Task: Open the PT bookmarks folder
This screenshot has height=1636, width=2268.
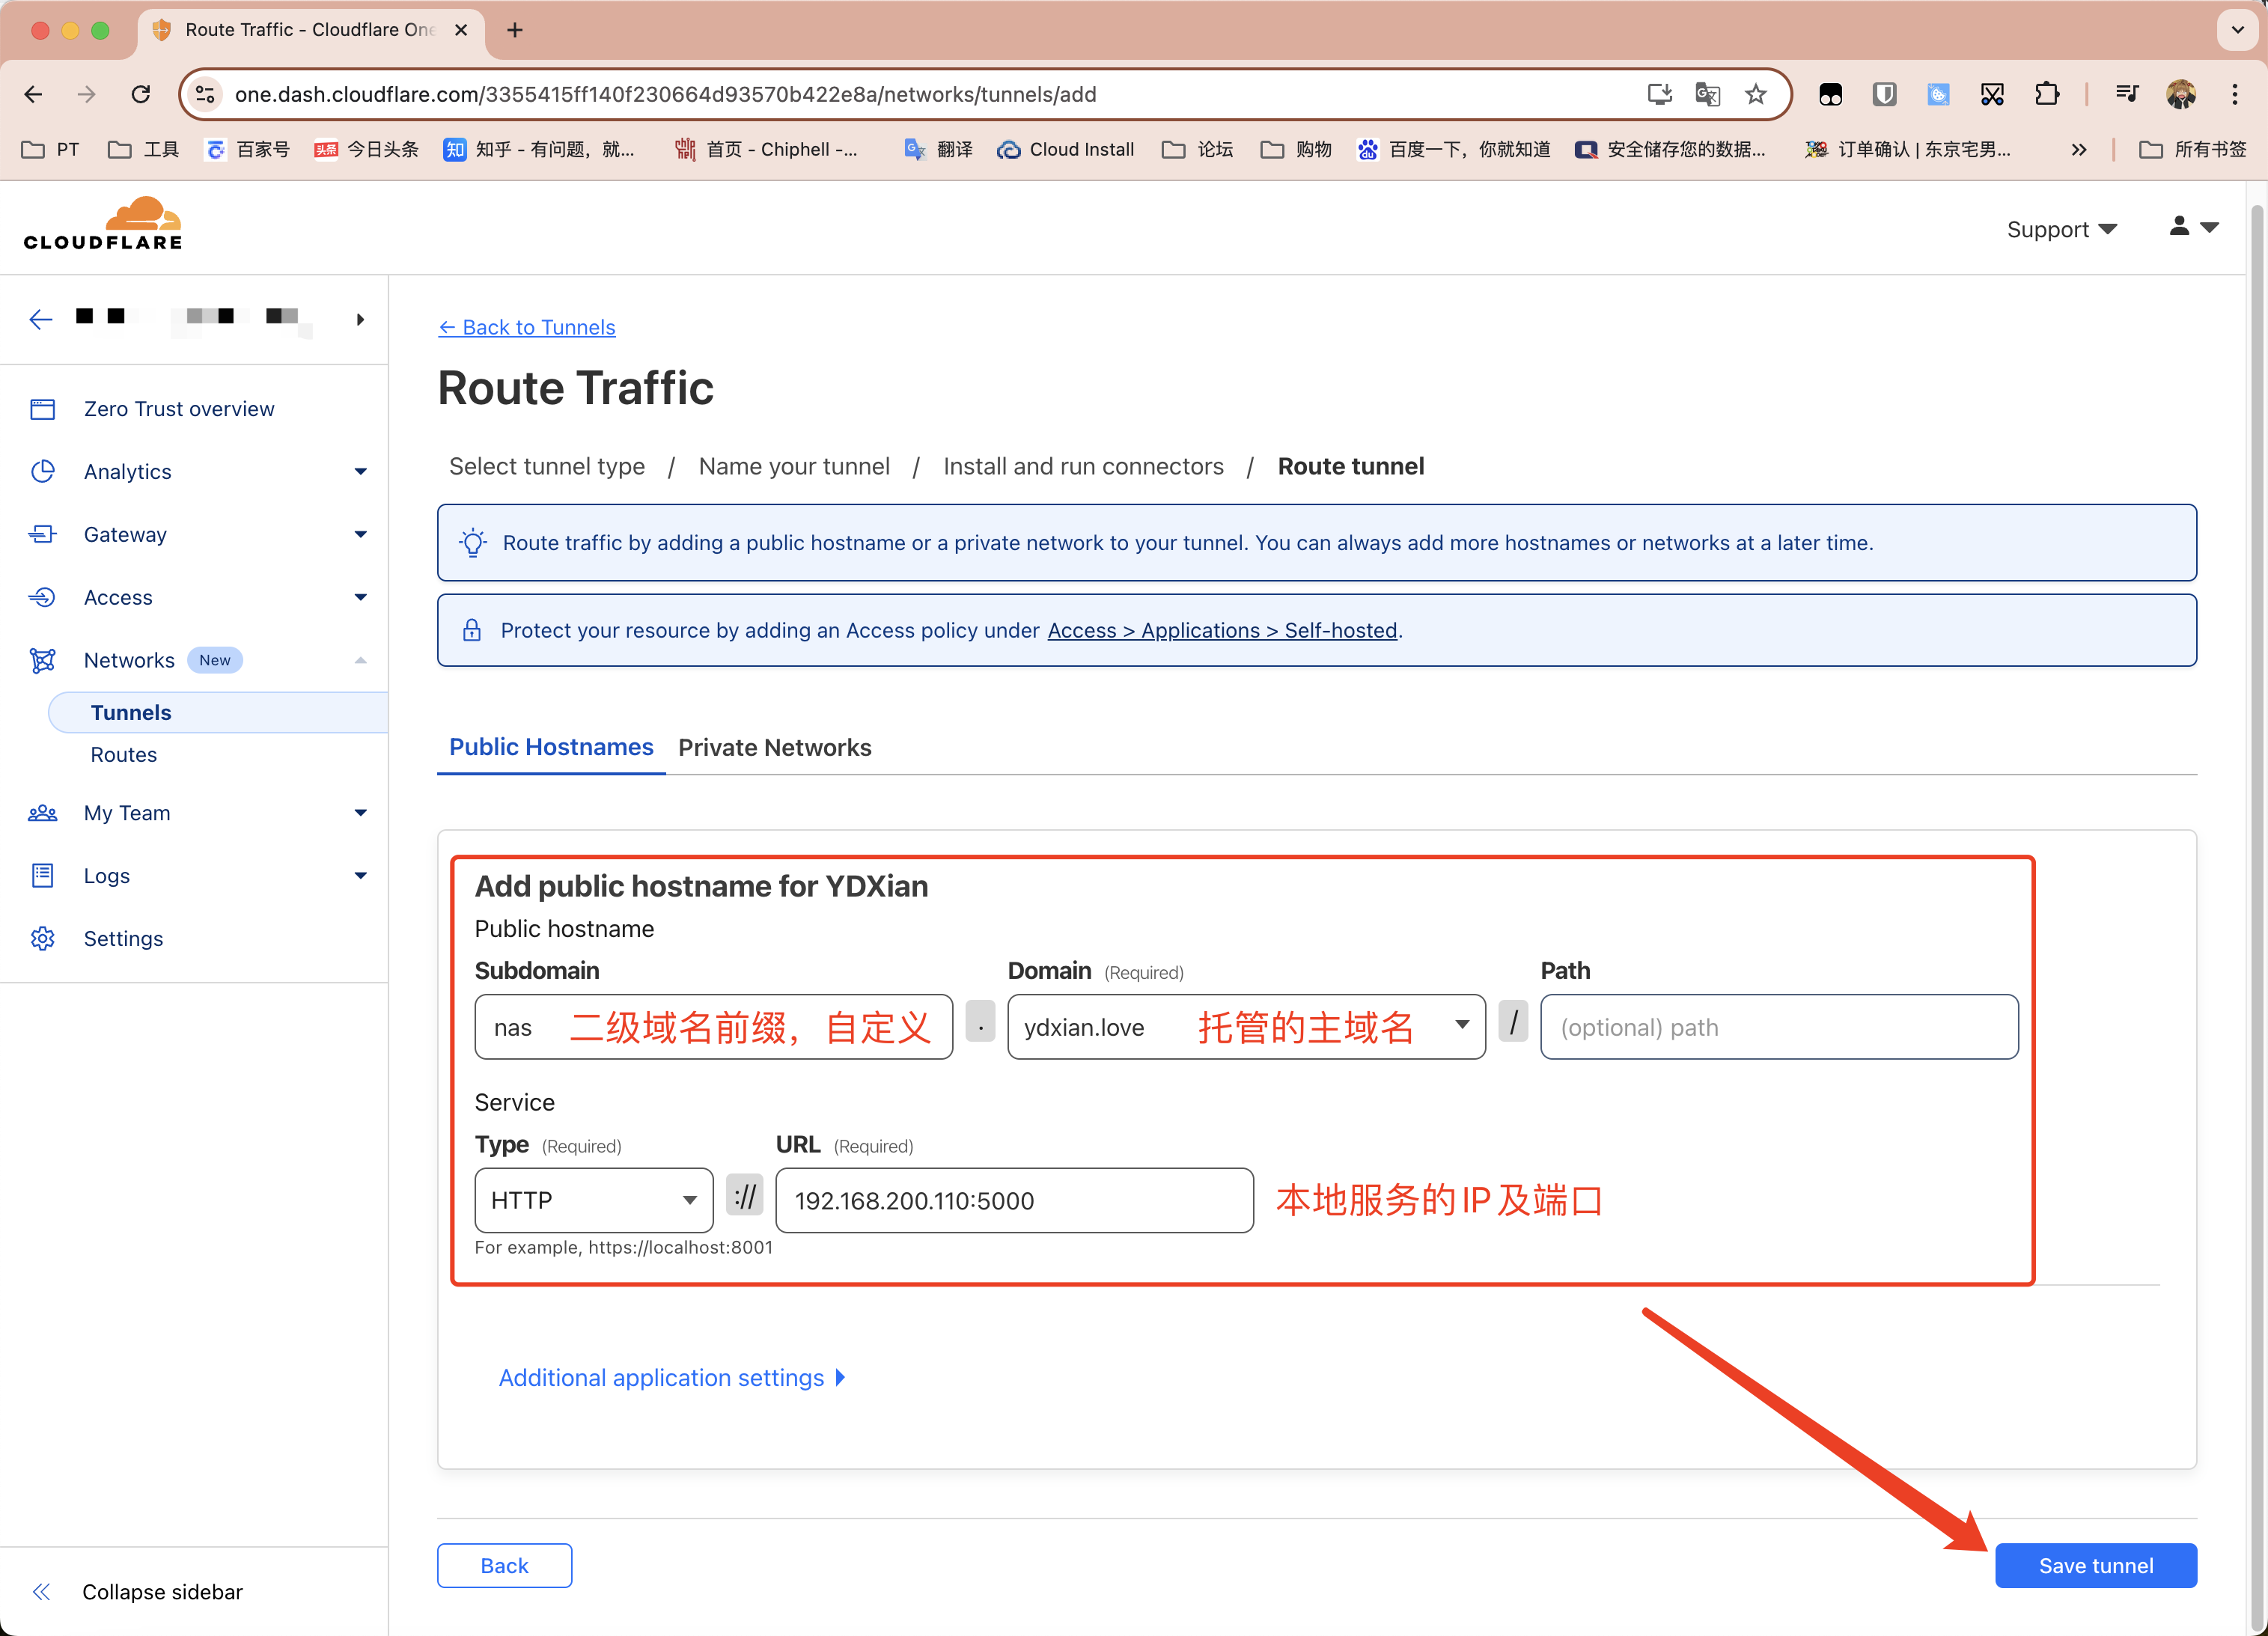Action: (x=50, y=149)
